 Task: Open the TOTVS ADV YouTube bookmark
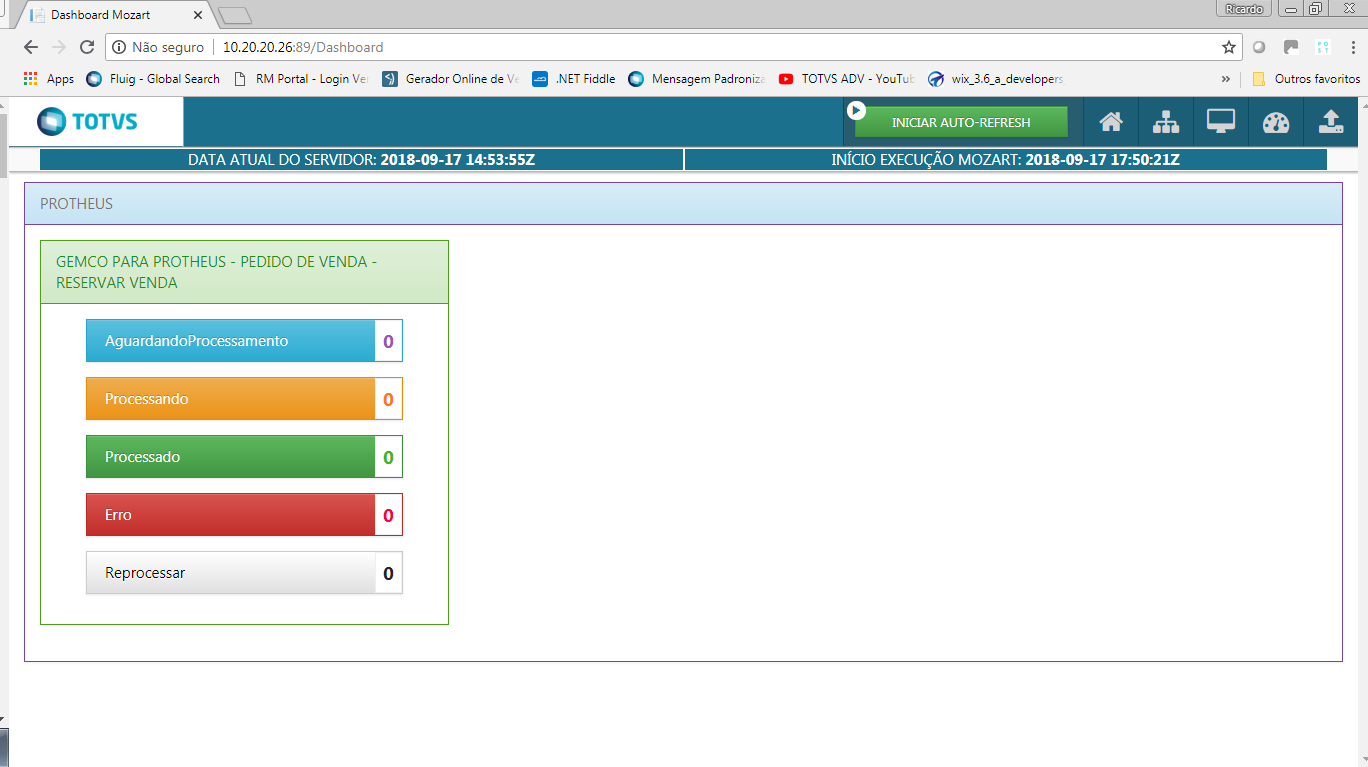click(847, 78)
